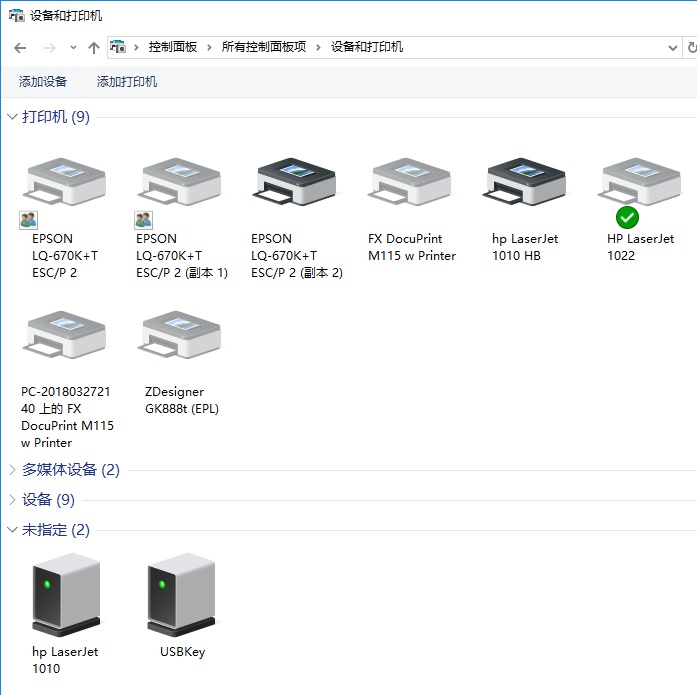This screenshot has height=695, width=700.
Task: Expand the 设备 (9) section
Action: (x=12, y=500)
